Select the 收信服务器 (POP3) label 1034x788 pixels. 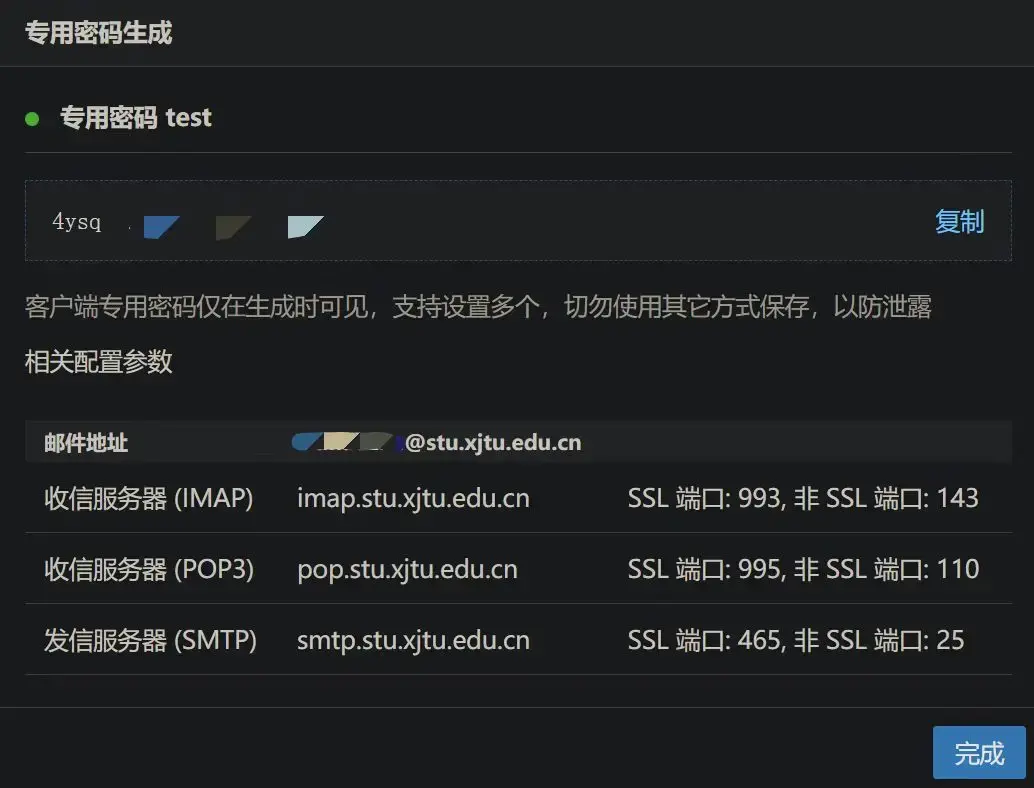(149, 569)
